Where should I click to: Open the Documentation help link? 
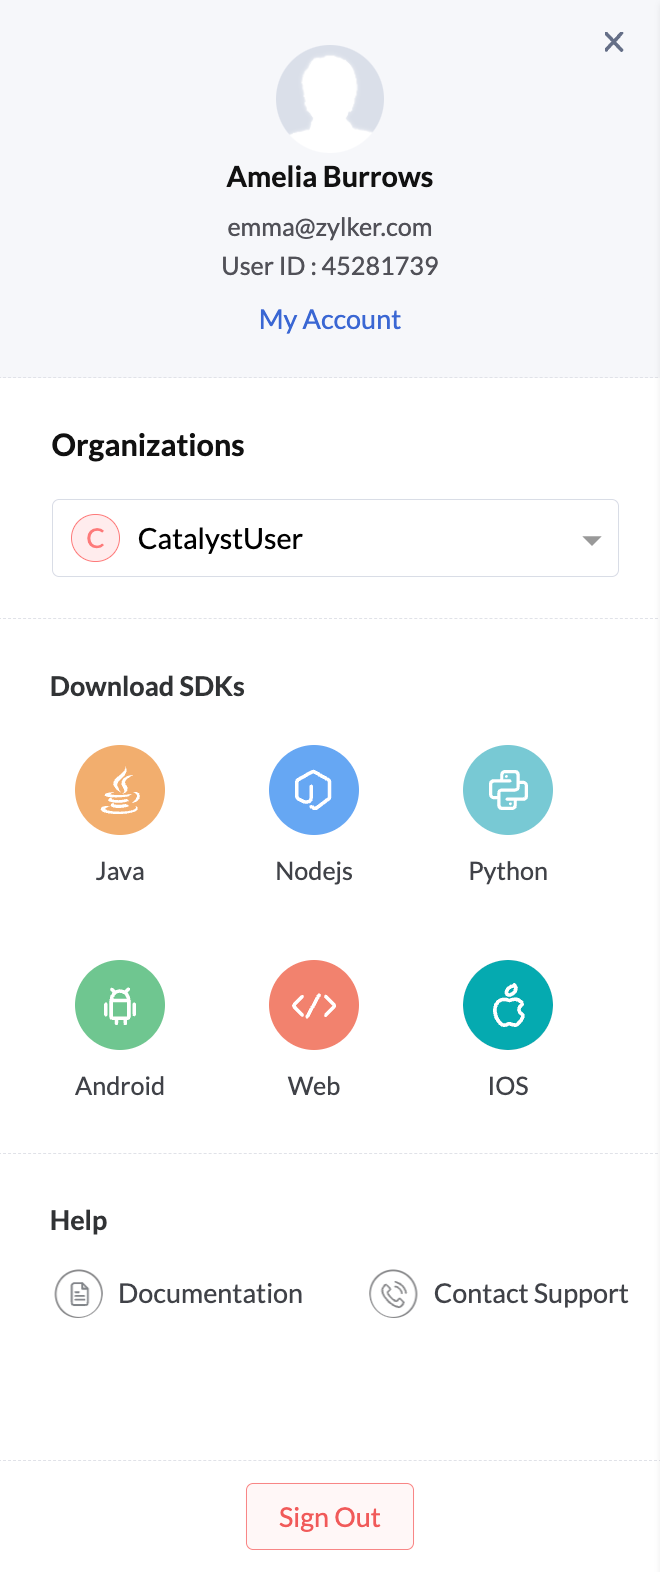tap(210, 1294)
